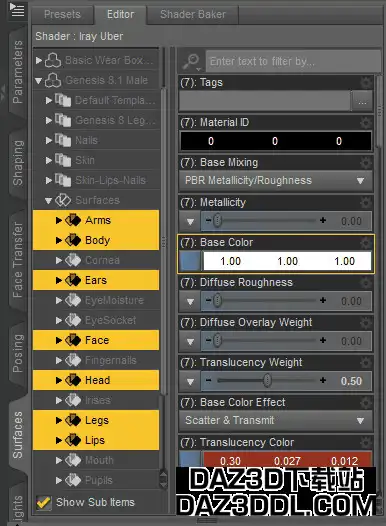
Task: Click the Default Templates group icon
Action: pyautogui.click(x=63, y=100)
